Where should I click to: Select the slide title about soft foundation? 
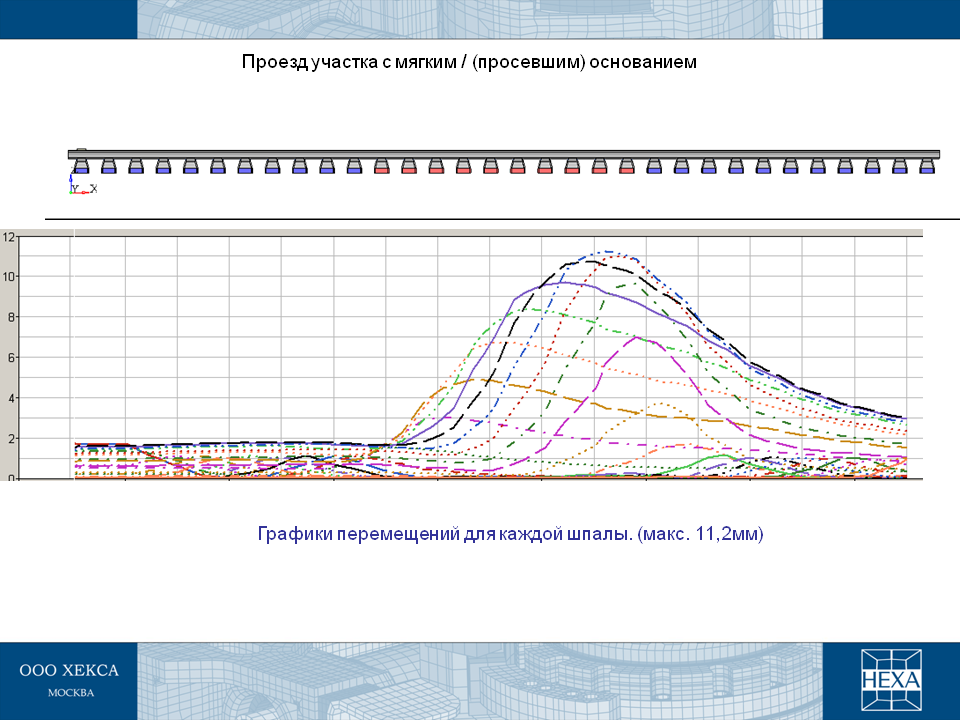(469, 62)
